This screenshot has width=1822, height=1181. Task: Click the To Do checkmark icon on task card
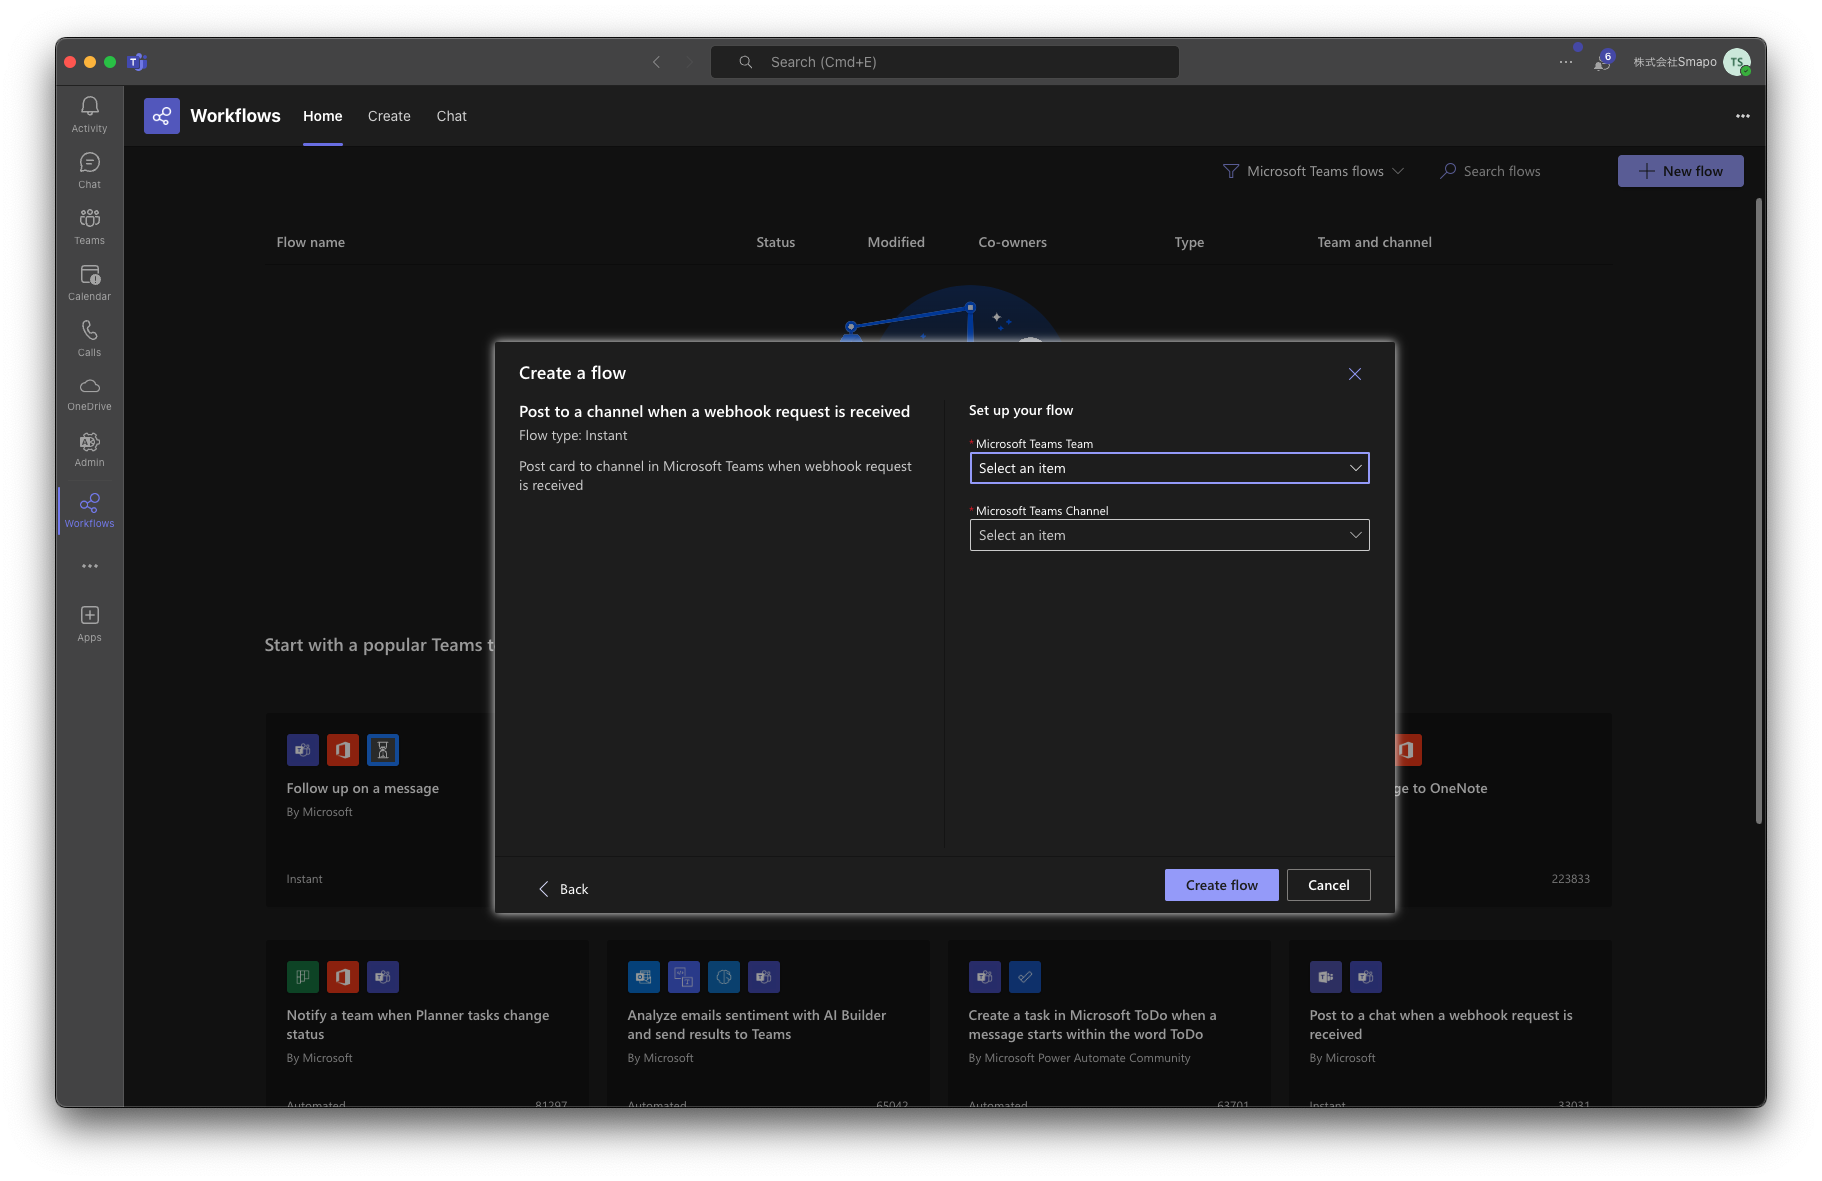tap(1025, 977)
